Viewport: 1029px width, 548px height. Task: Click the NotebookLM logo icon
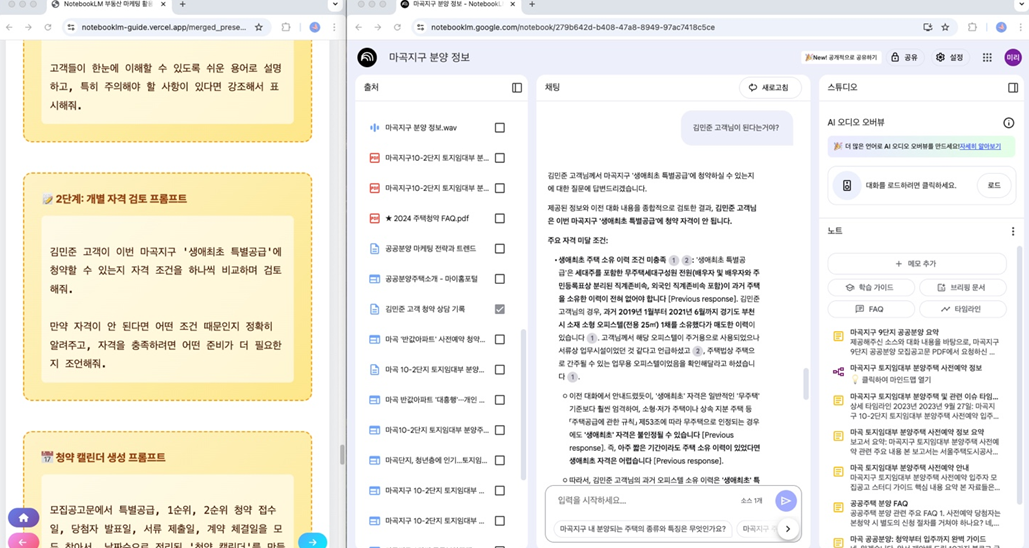tap(368, 57)
